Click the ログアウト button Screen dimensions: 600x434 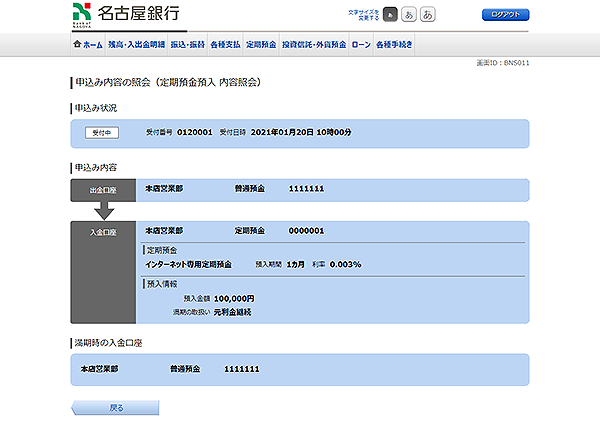pyautogui.click(x=505, y=15)
